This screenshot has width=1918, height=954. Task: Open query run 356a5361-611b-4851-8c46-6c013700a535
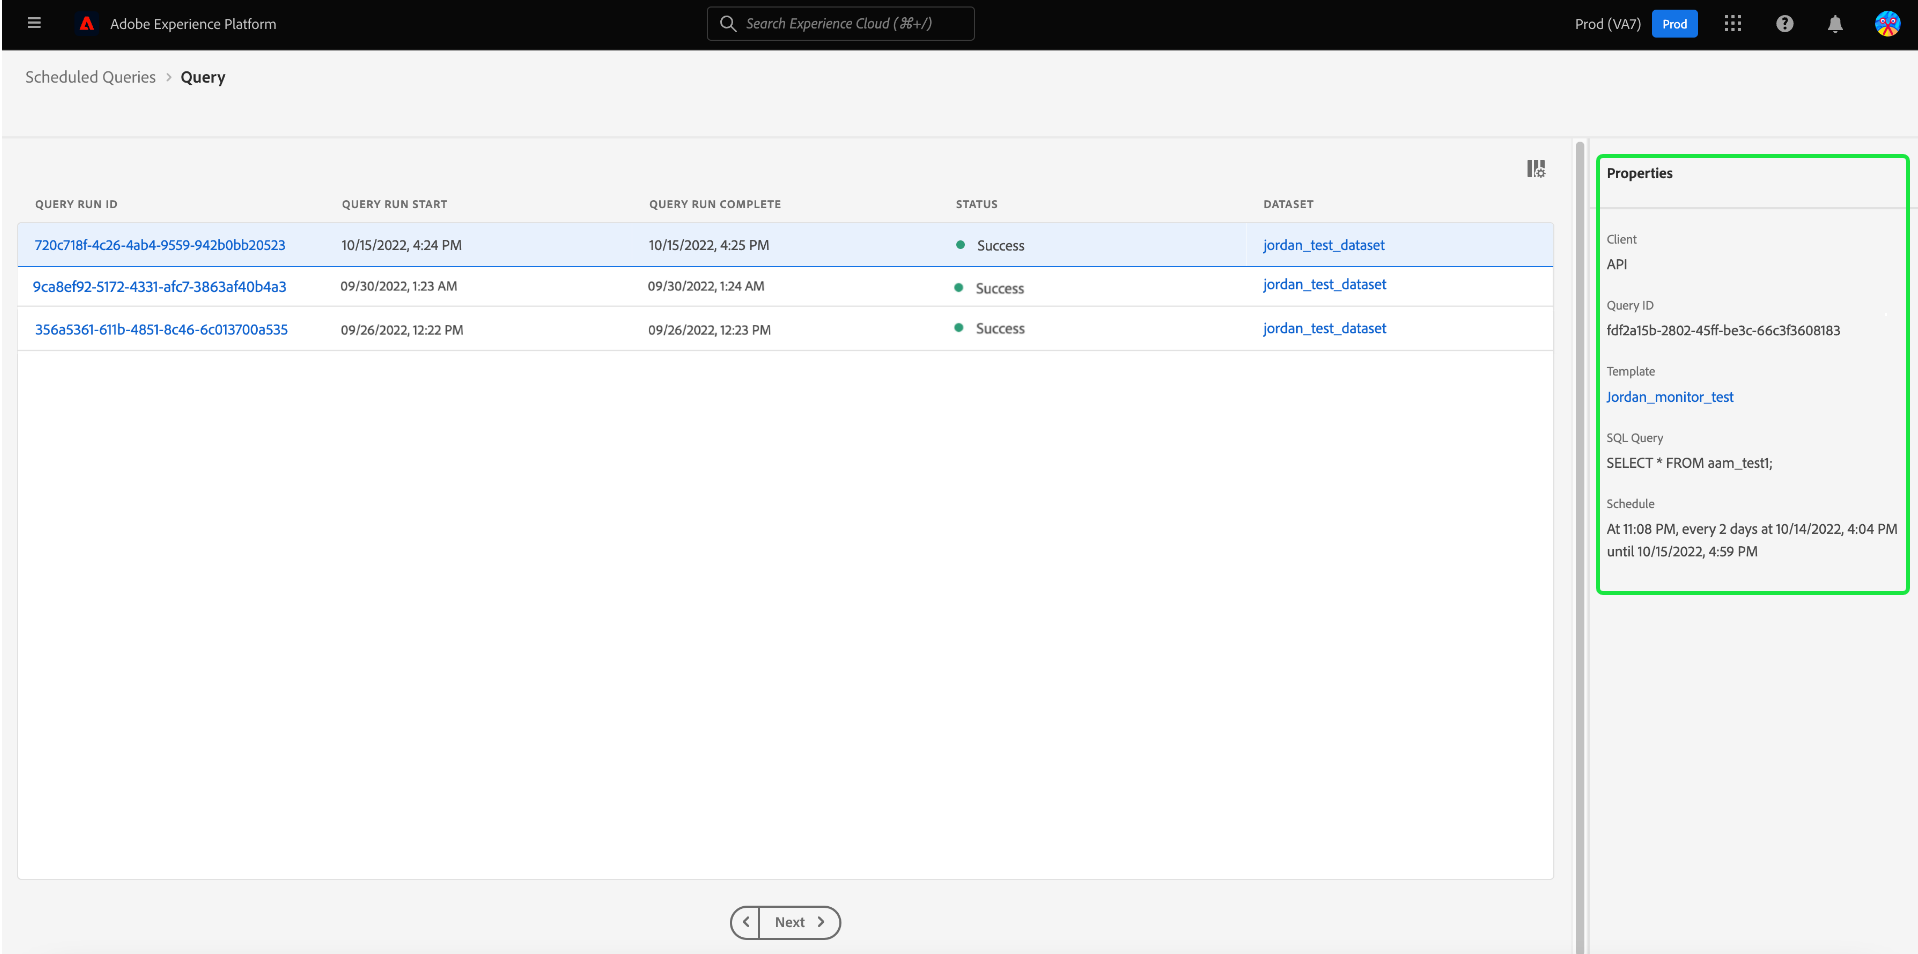pos(161,329)
